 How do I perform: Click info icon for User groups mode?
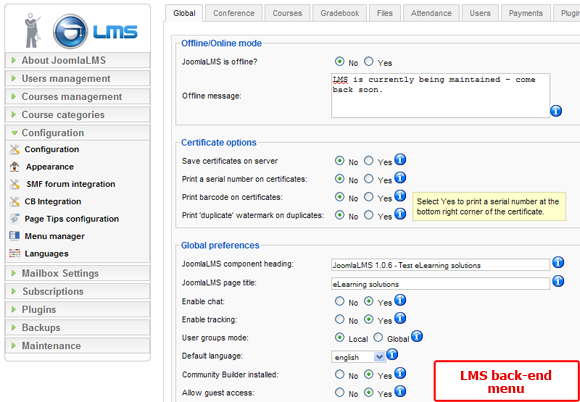417,337
